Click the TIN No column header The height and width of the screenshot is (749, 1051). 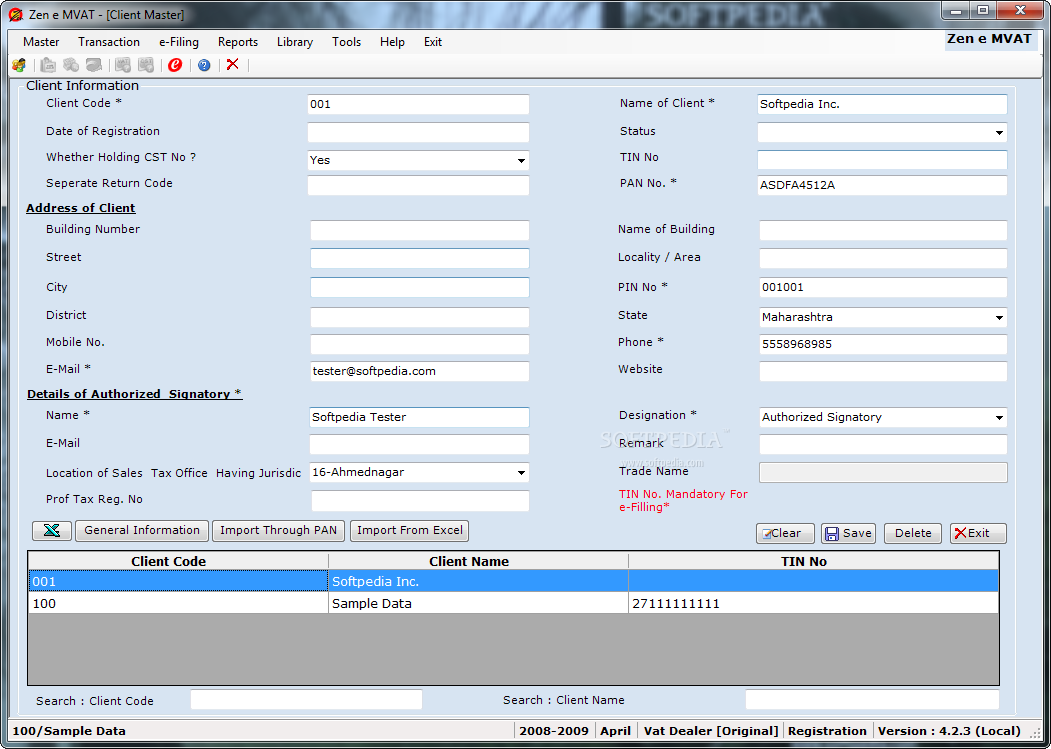click(813, 561)
